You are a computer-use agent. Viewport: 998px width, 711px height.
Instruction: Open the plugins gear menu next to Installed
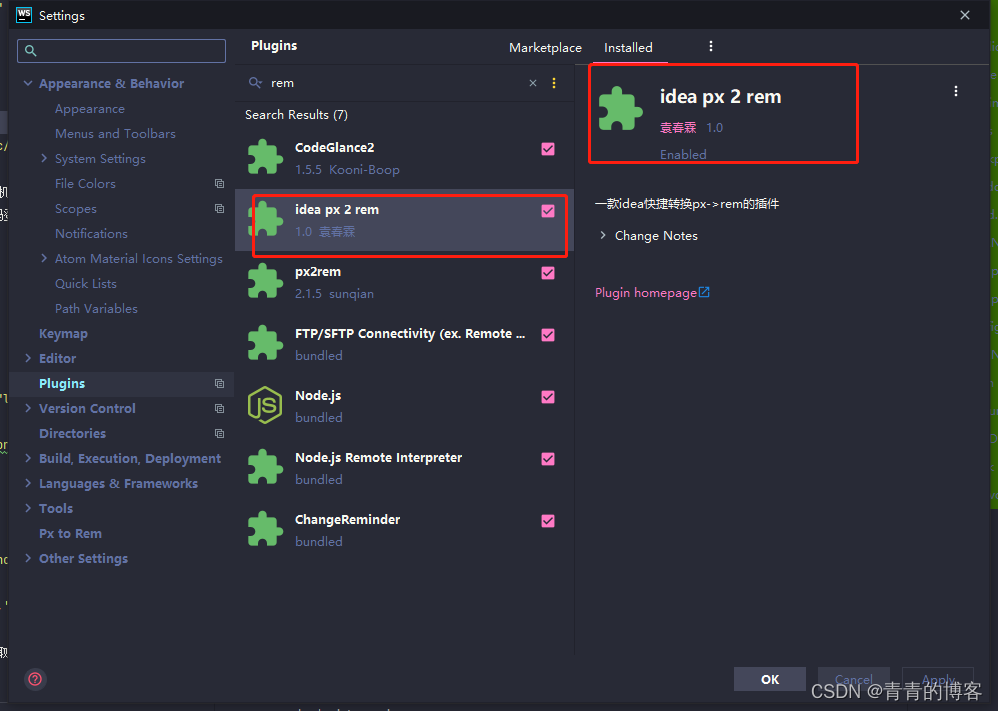(x=711, y=46)
